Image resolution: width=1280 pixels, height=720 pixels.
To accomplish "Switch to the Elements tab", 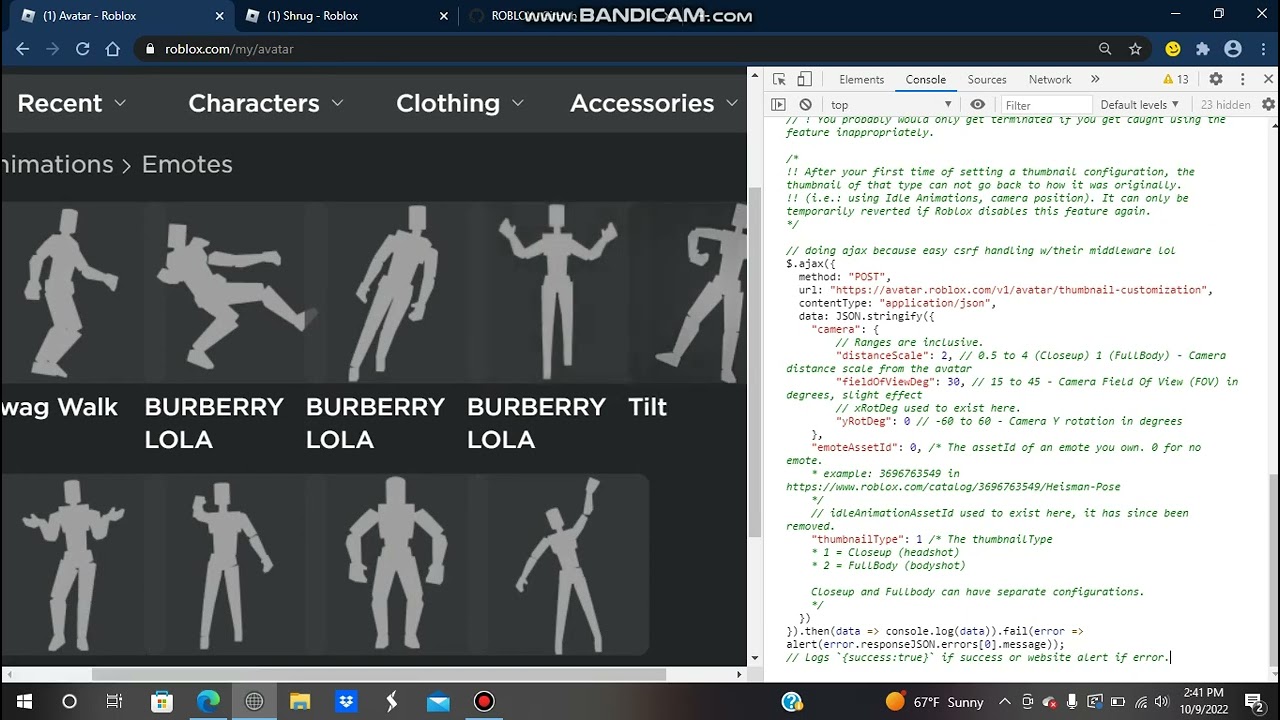I will [x=861, y=79].
